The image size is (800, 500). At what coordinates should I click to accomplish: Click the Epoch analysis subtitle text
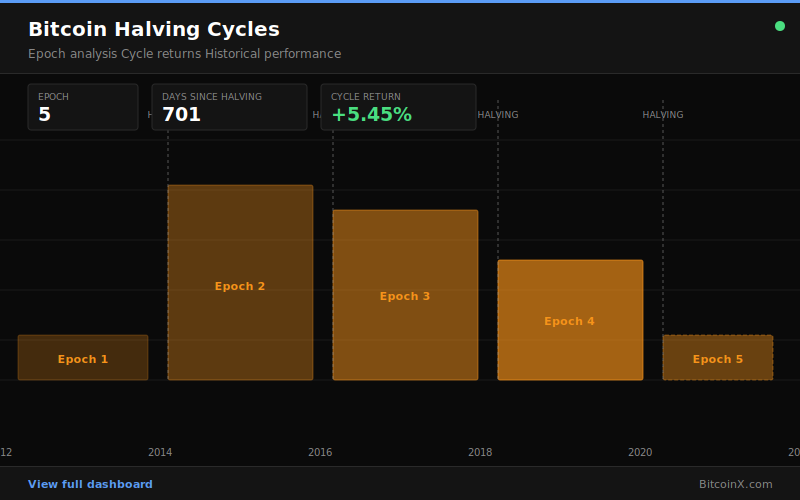coord(184,54)
